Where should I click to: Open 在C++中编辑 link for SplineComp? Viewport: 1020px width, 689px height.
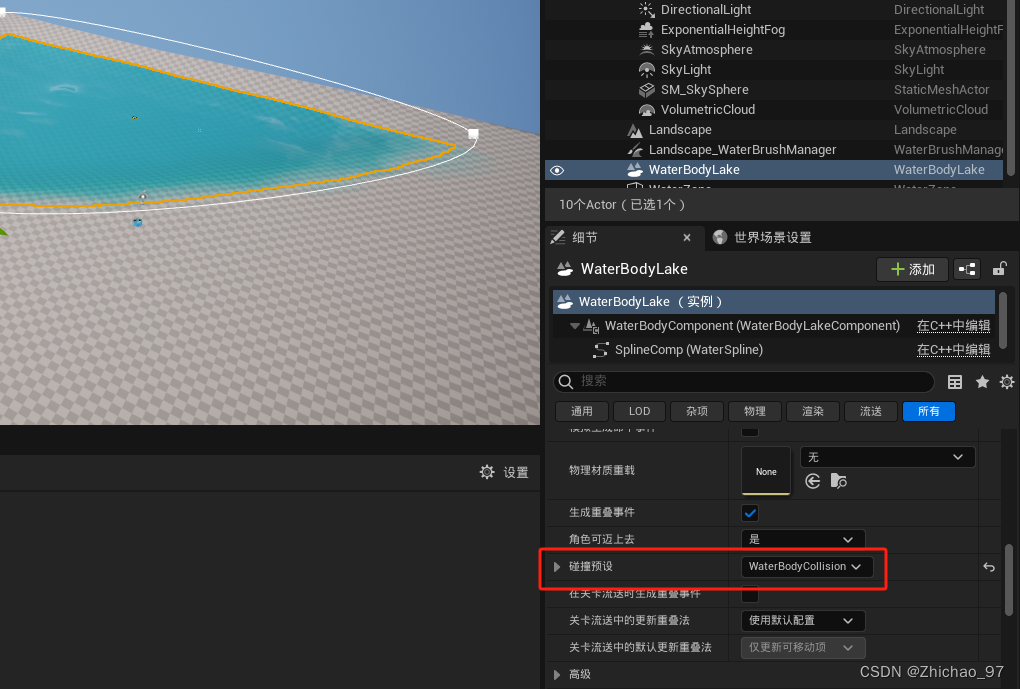click(x=953, y=350)
